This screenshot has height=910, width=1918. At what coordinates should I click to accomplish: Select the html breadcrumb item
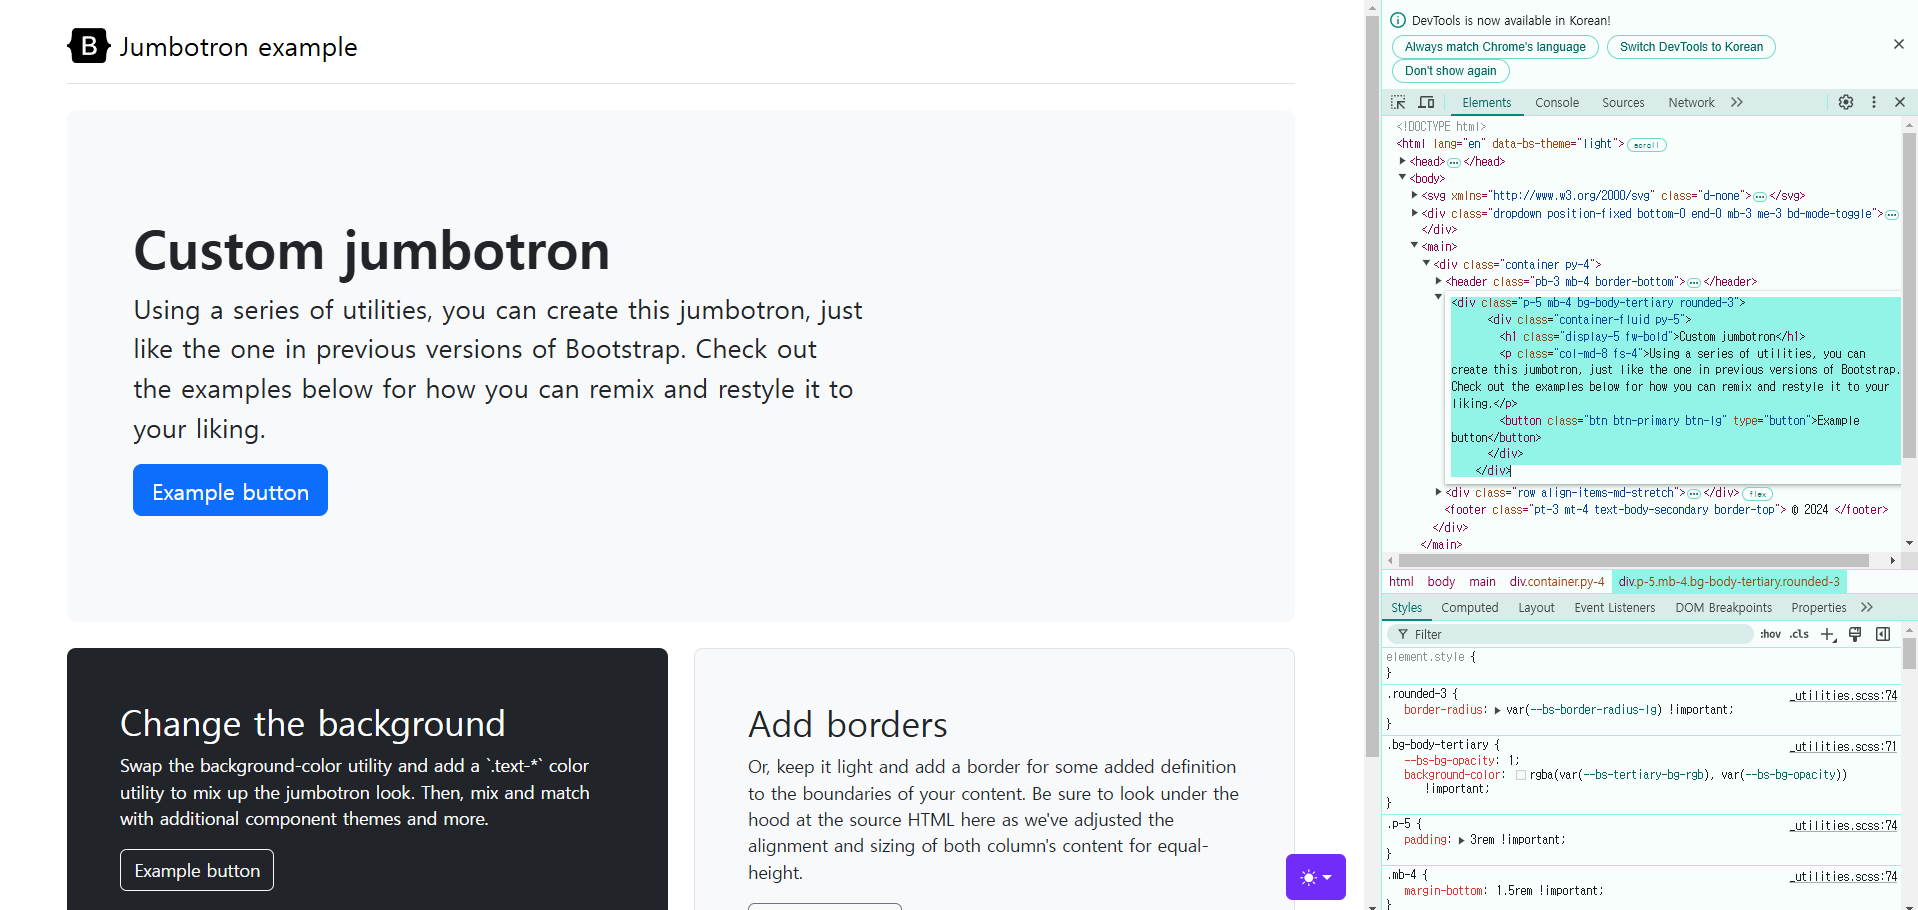tap(1401, 582)
